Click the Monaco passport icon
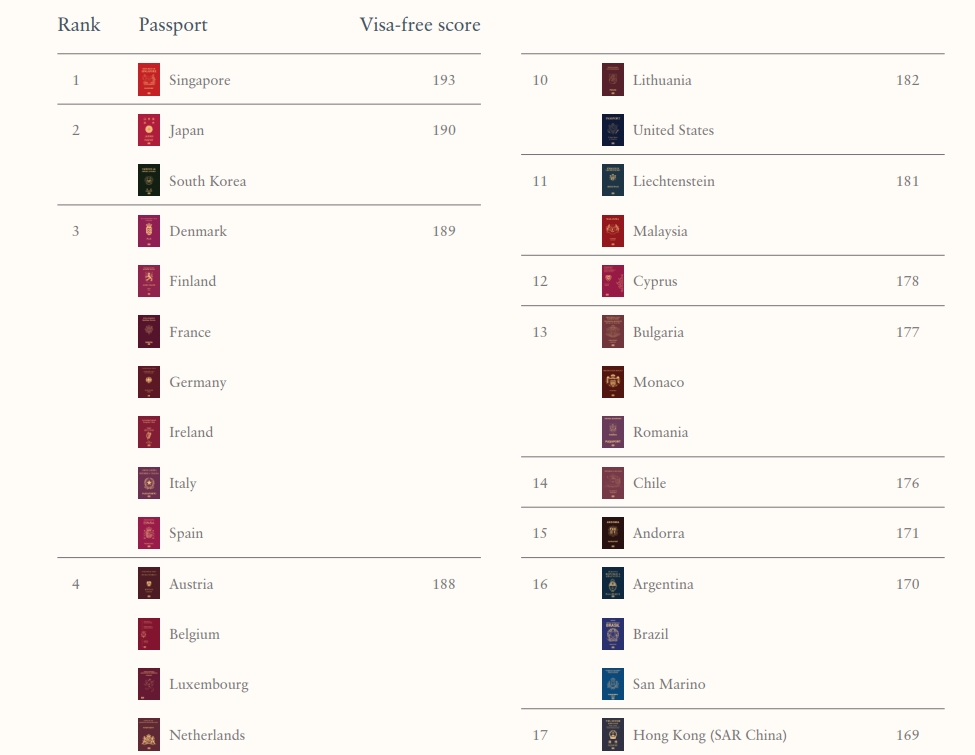Image resolution: width=975 pixels, height=755 pixels. click(613, 382)
